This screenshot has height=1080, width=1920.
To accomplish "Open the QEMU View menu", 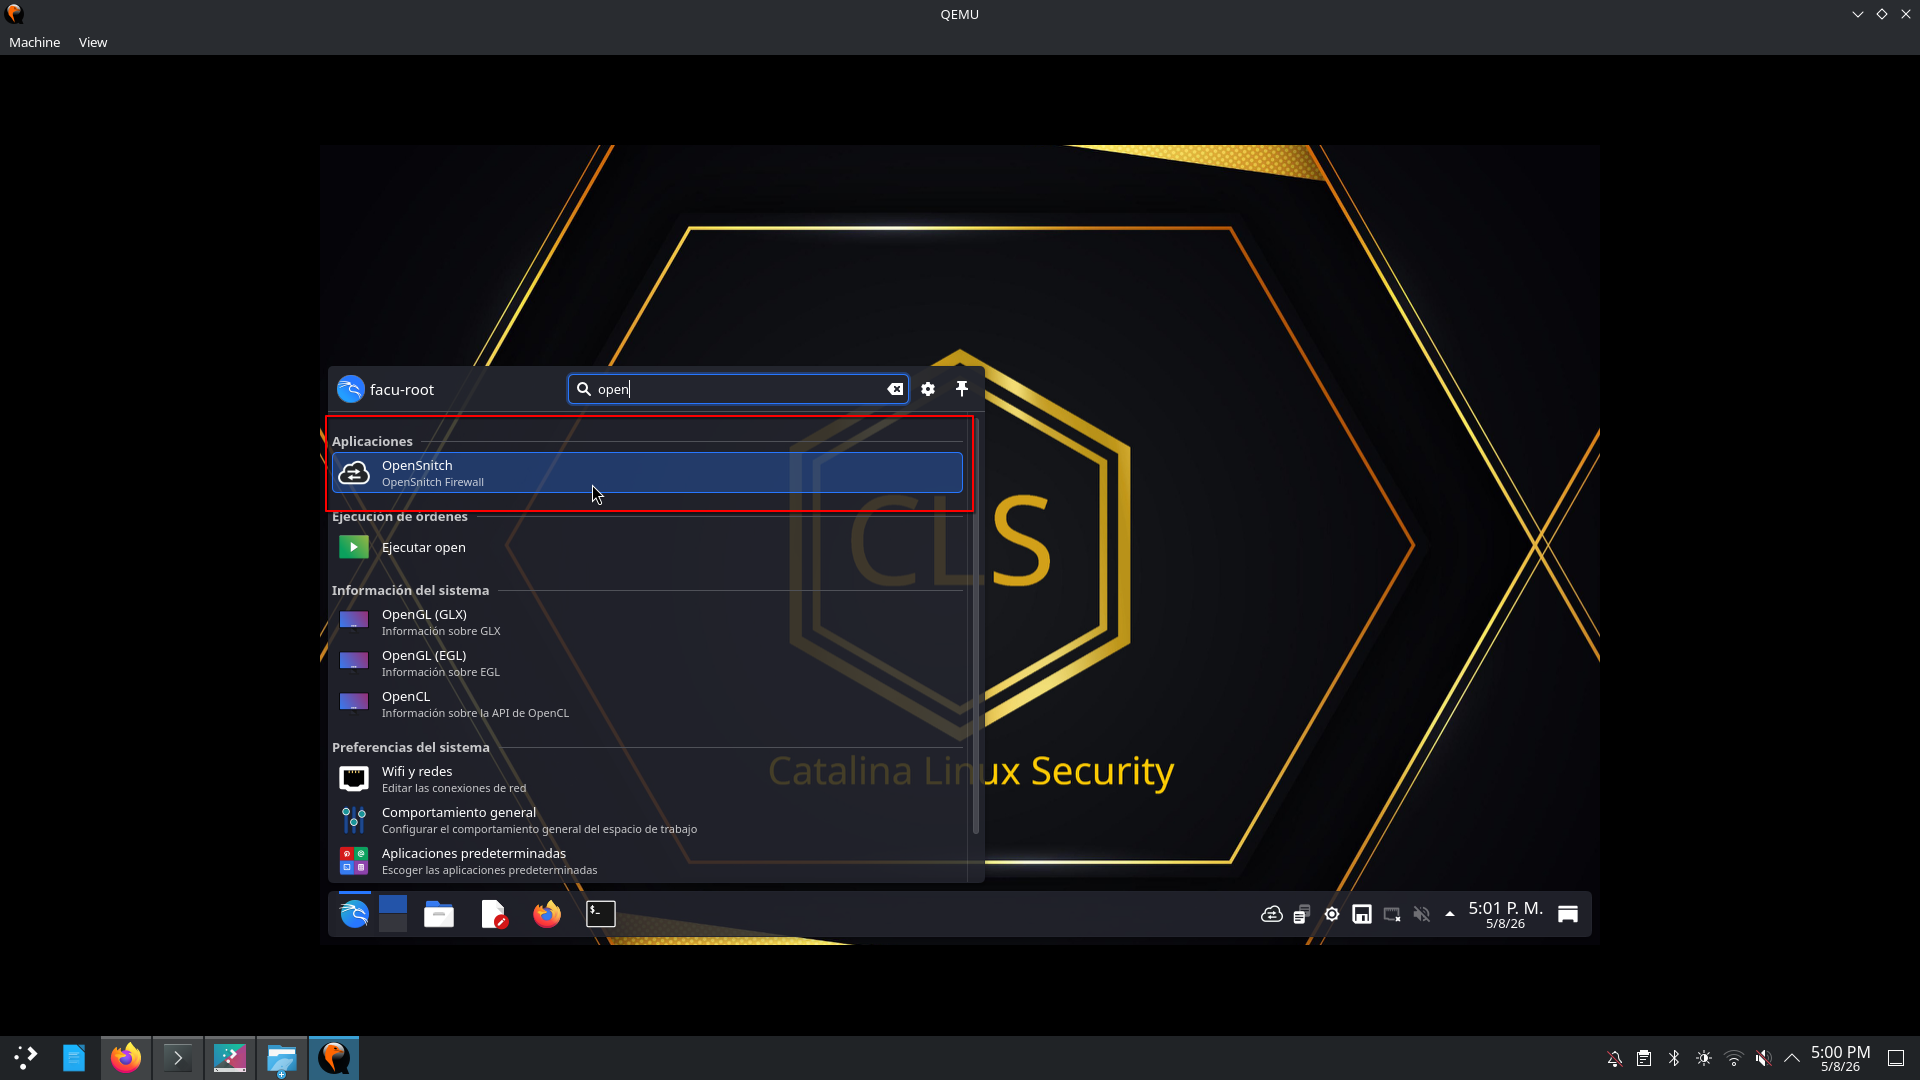I will (x=93, y=42).
